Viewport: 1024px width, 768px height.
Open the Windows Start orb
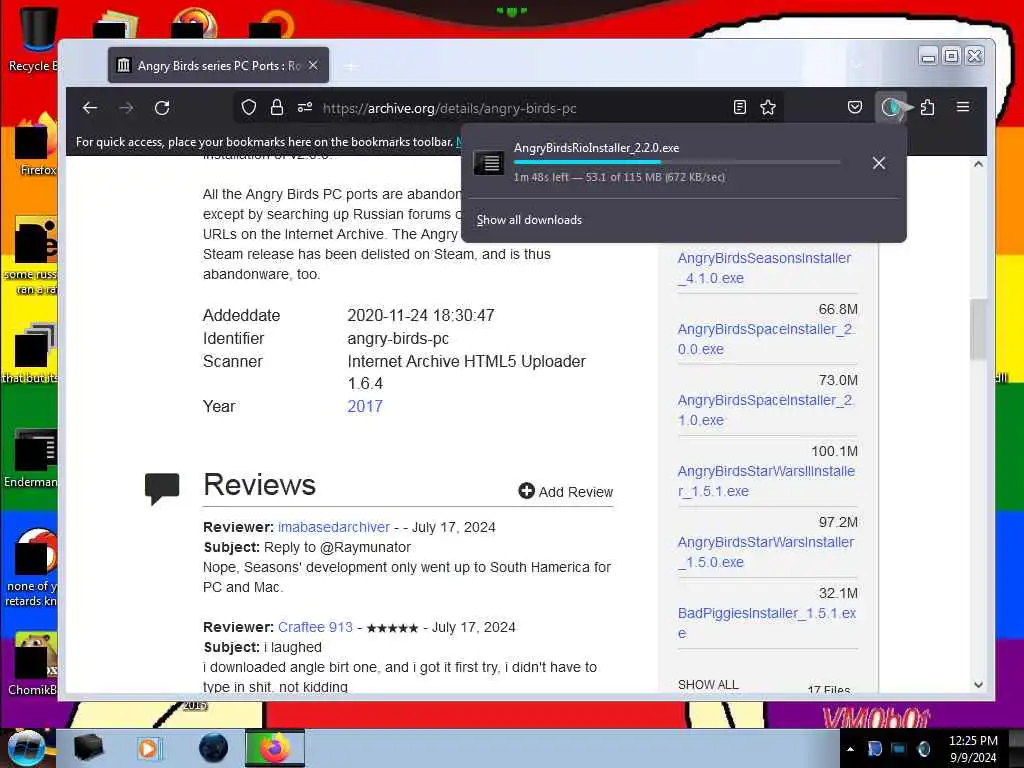click(25, 748)
